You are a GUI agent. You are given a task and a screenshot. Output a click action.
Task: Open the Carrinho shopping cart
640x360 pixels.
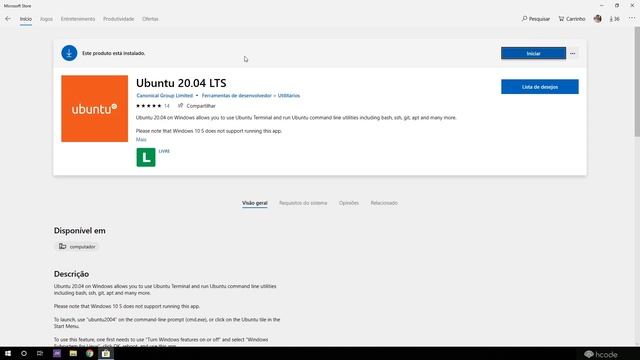572,19
